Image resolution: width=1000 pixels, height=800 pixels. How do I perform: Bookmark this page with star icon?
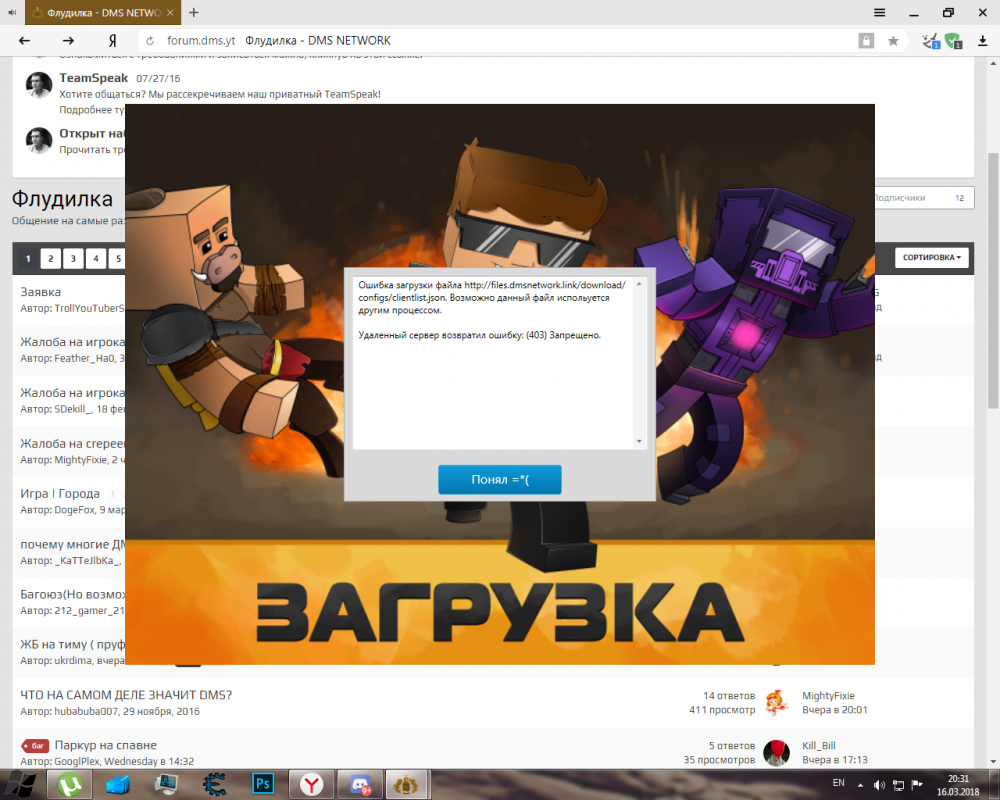(893, 41)
